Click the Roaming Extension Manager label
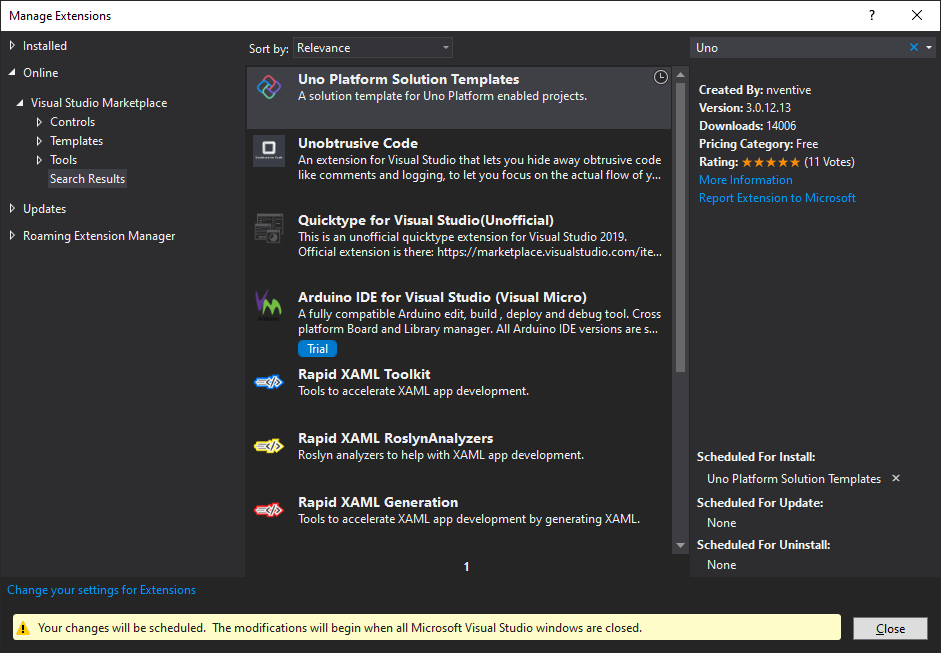This screenshot has width=941, height=653. (99, 236)
